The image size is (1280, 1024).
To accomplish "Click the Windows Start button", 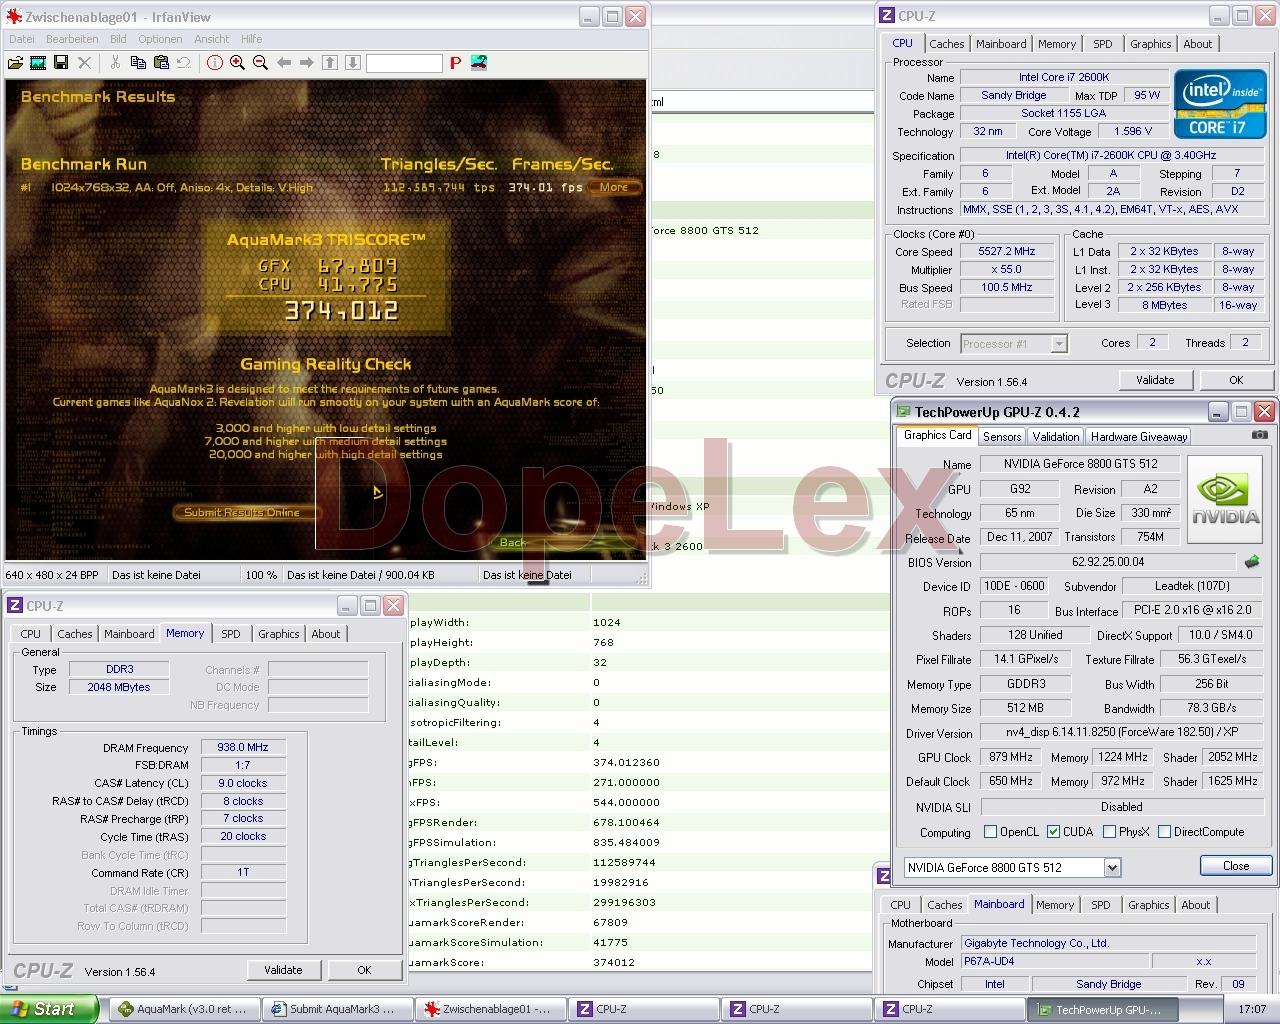I will coord(49,1009).
